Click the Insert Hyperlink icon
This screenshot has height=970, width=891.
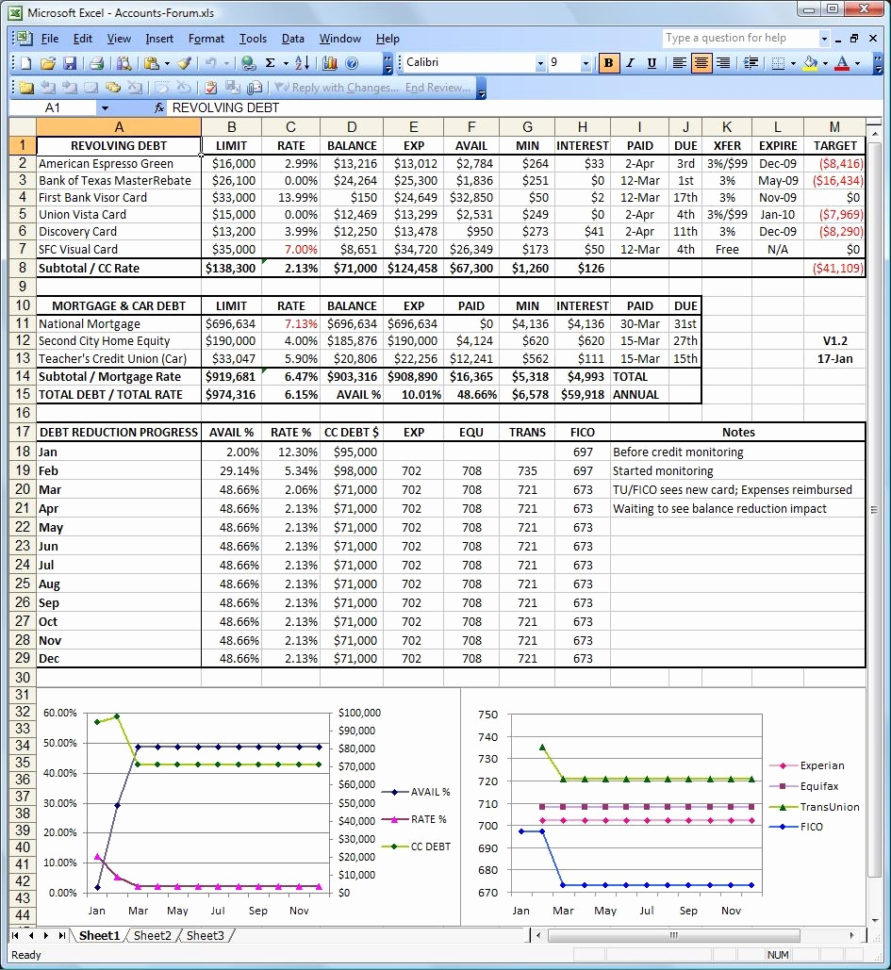click(x=246, y=62)
